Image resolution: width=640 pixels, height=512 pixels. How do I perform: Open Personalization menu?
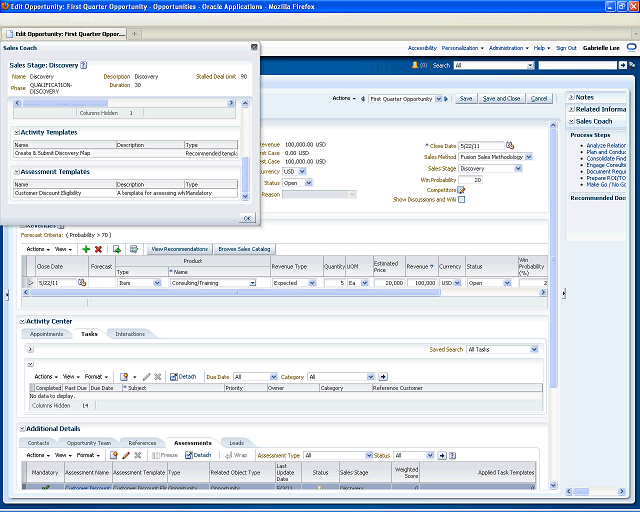click(462, 48)
